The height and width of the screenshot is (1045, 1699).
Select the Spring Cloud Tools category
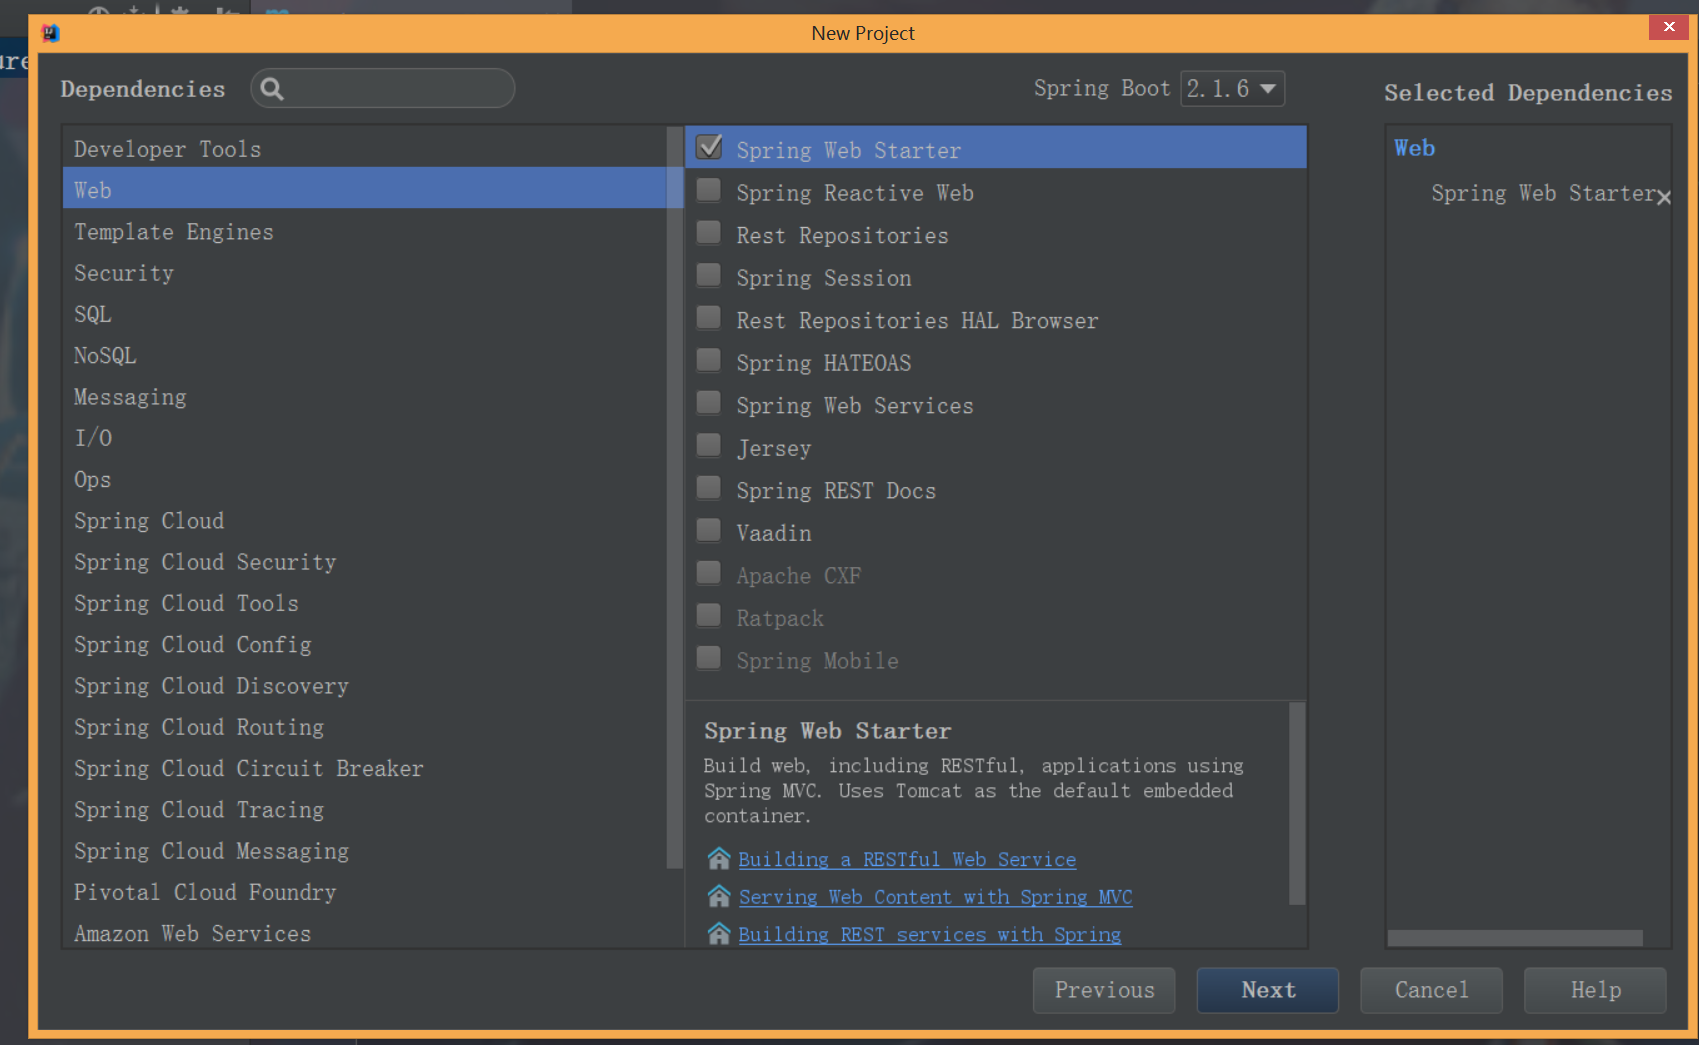(x=364, y=604)
